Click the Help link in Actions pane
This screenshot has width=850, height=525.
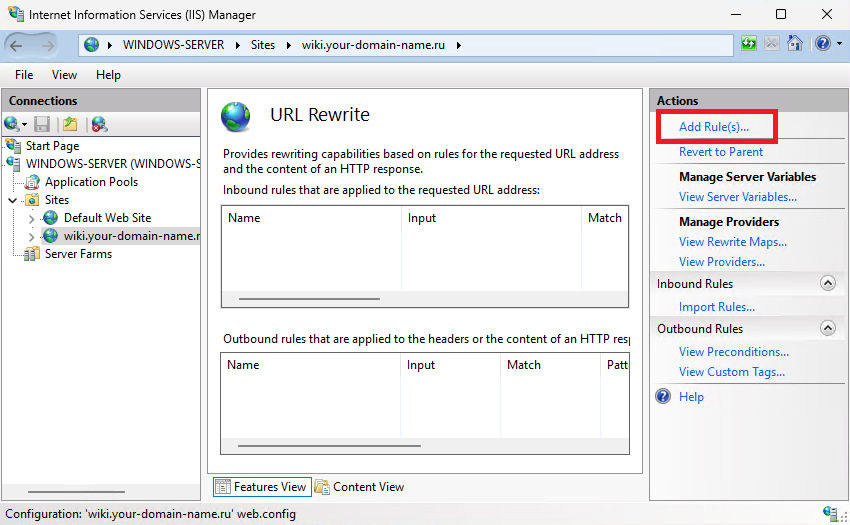pos(691,397)
